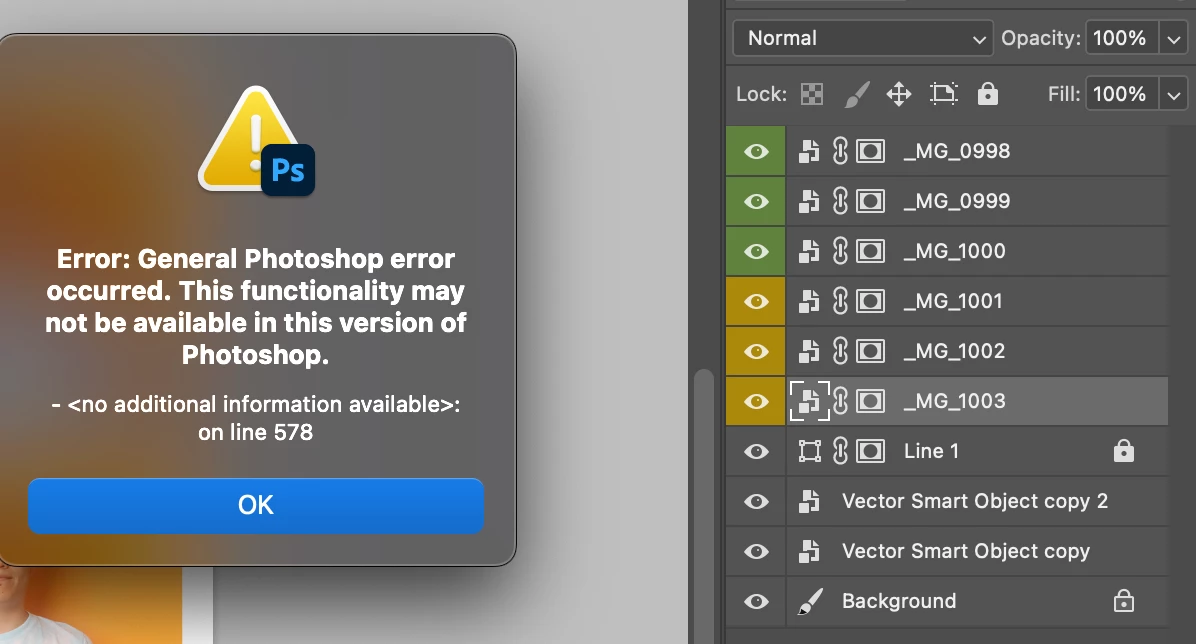Select the _MG_0999 layer name
The height and width of the screenshot is (644, 1196).
click(956, 201)
